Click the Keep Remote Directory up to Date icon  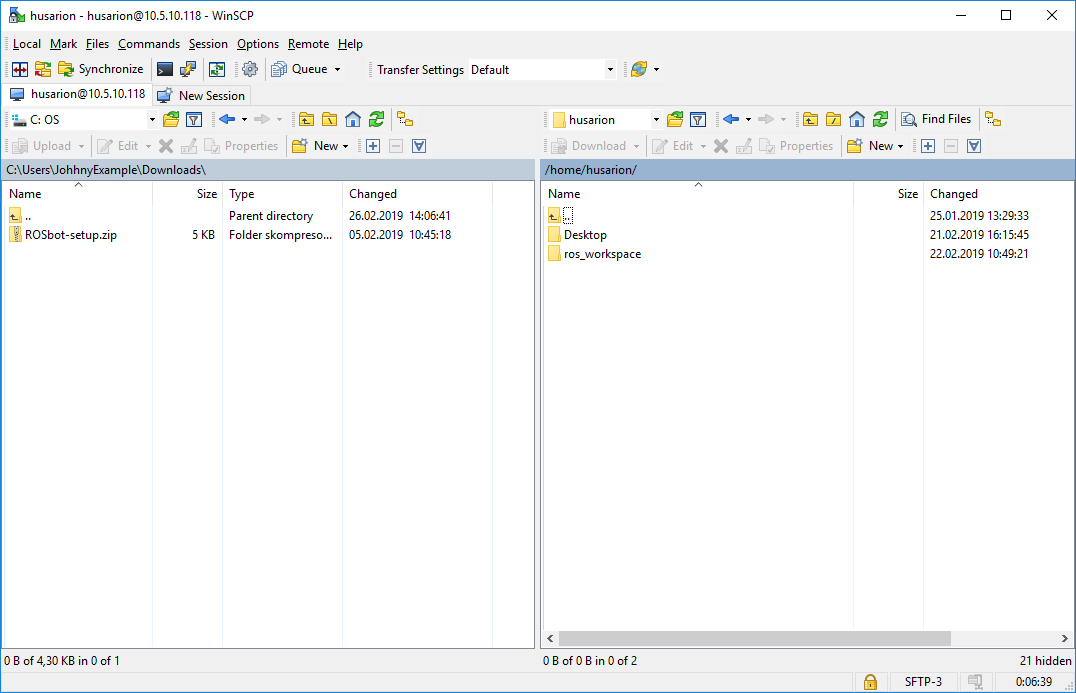click(x=217, y=69)
